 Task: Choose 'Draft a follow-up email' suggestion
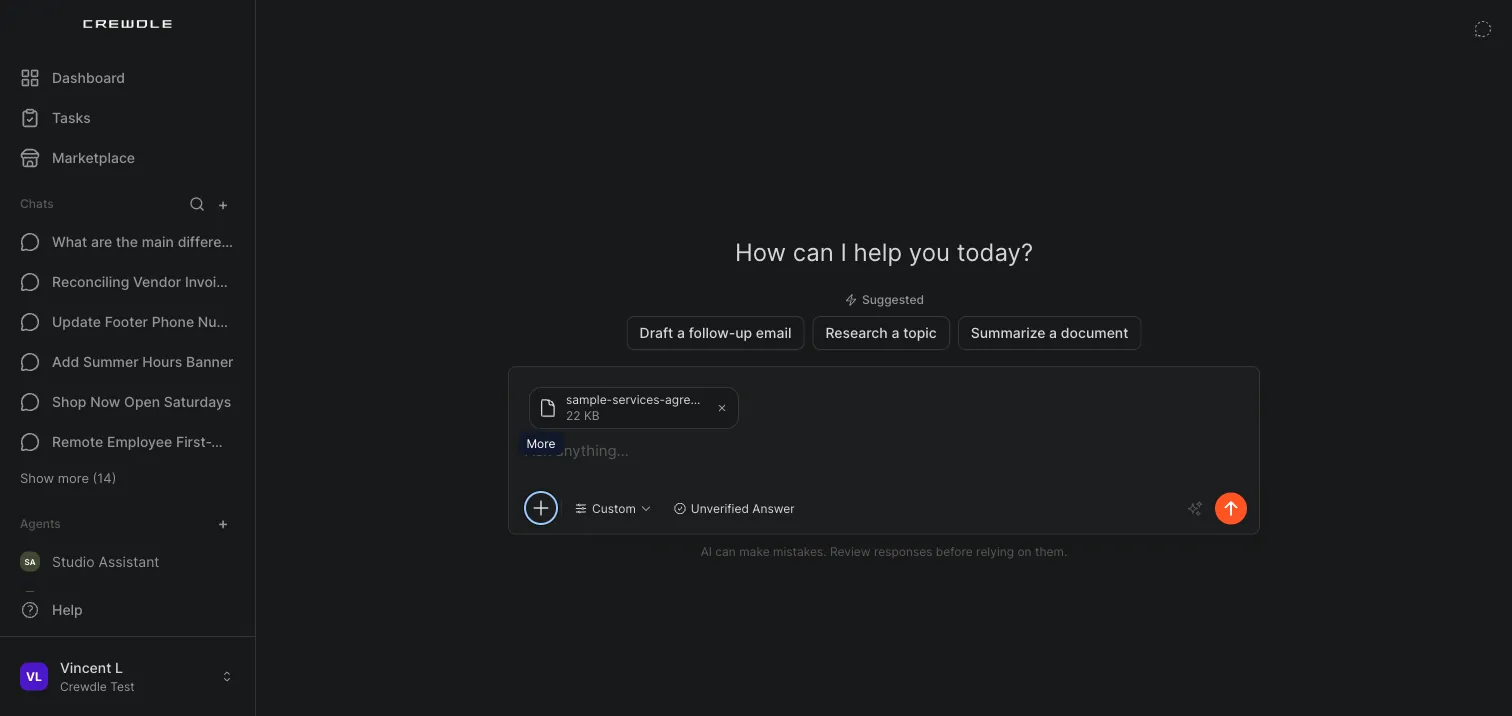pos(715,333)
